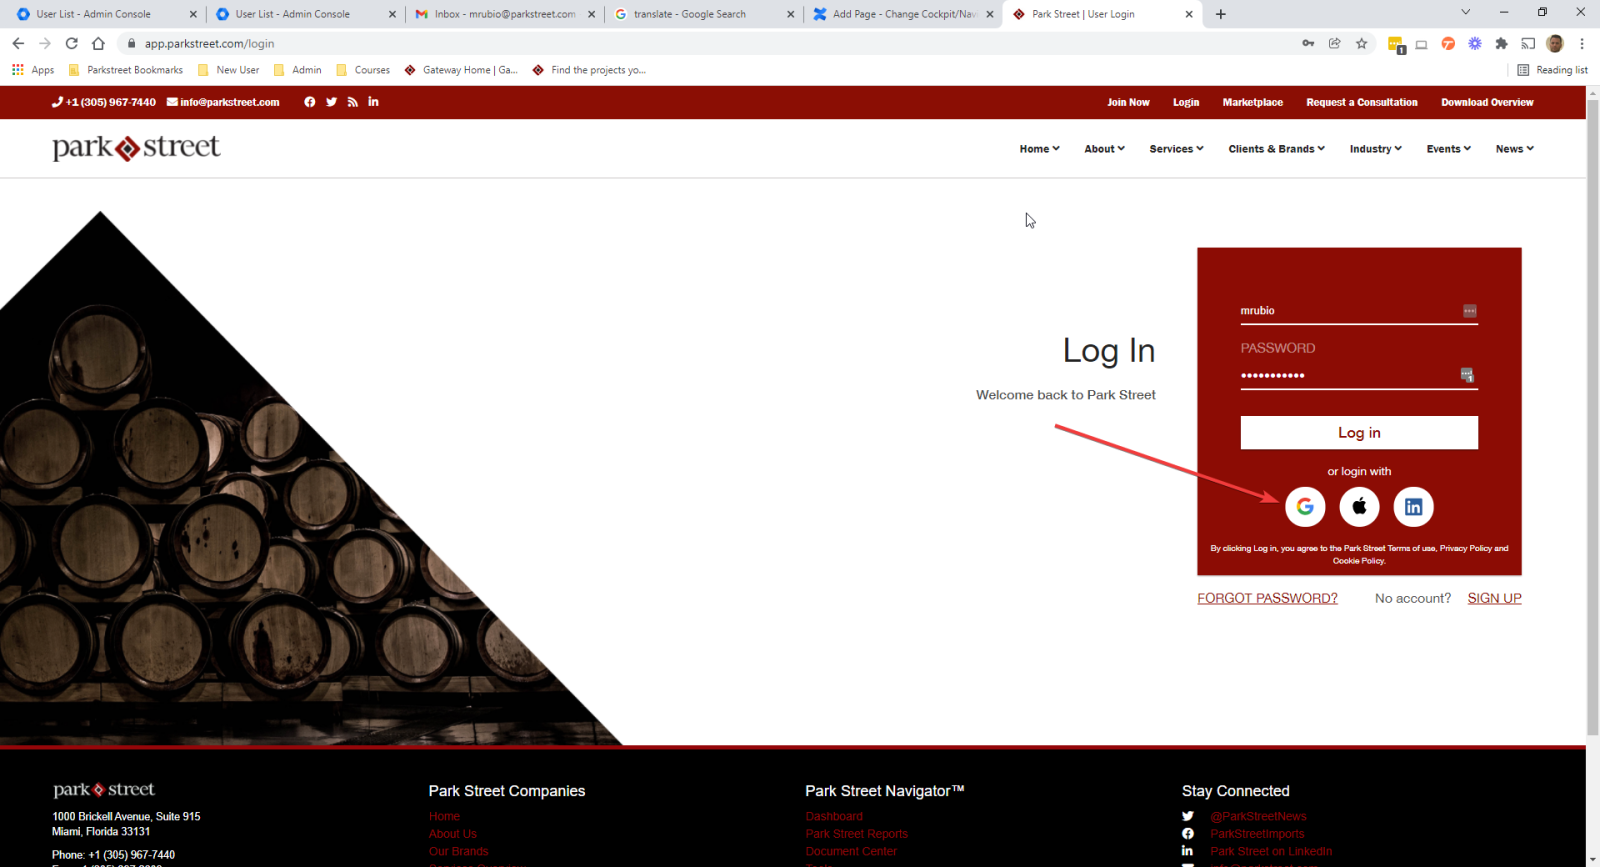Viewport: 1600px width, 867px height.
Task: Switch to first User List - Admin Console tab
Action: 106,14
